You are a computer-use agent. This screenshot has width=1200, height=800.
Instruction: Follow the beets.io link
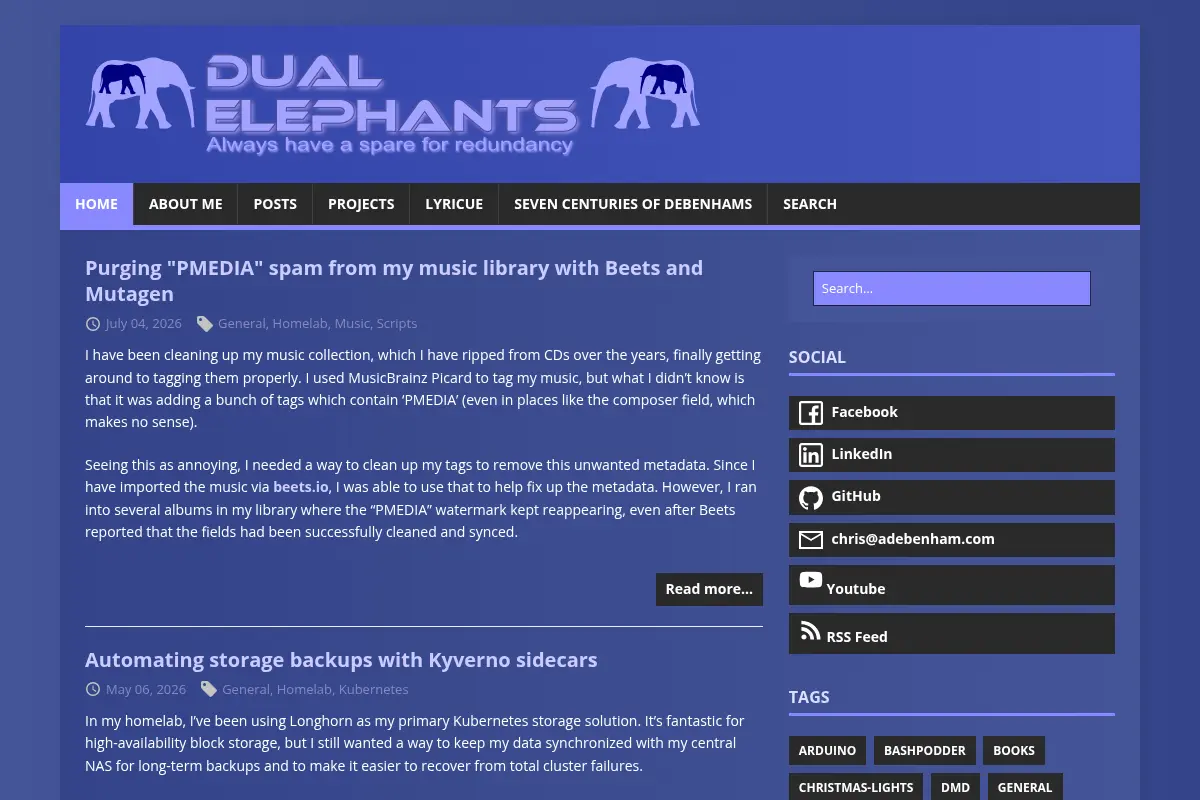pos(301,488)
